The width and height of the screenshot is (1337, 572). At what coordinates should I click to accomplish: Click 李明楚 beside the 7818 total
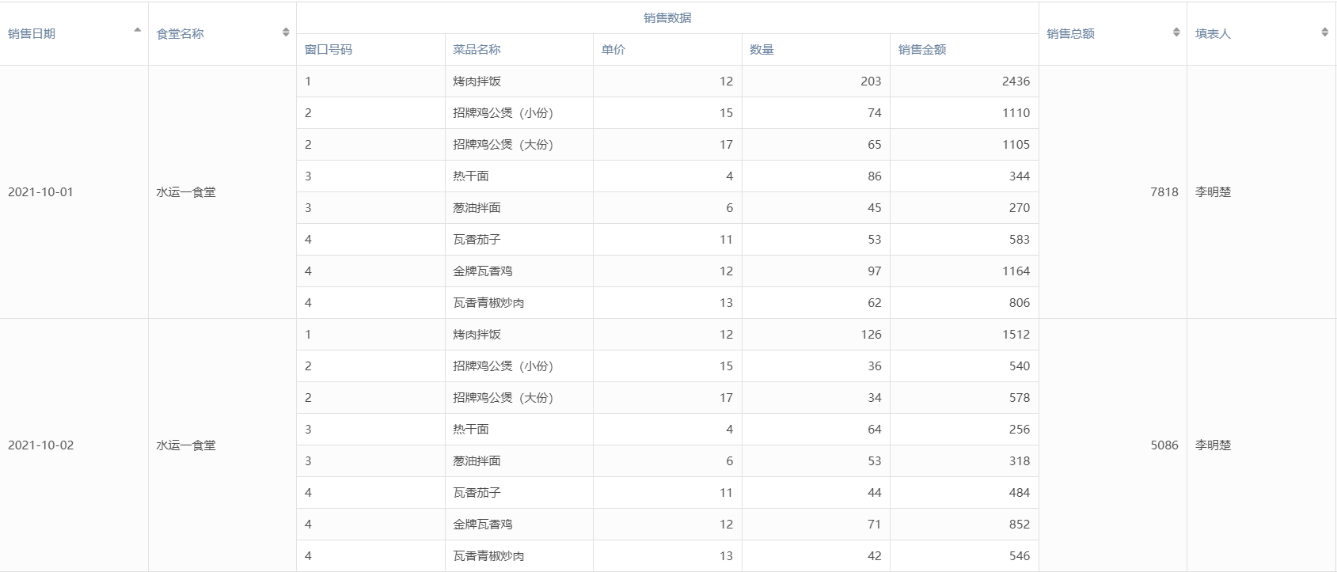(1213, 192)
